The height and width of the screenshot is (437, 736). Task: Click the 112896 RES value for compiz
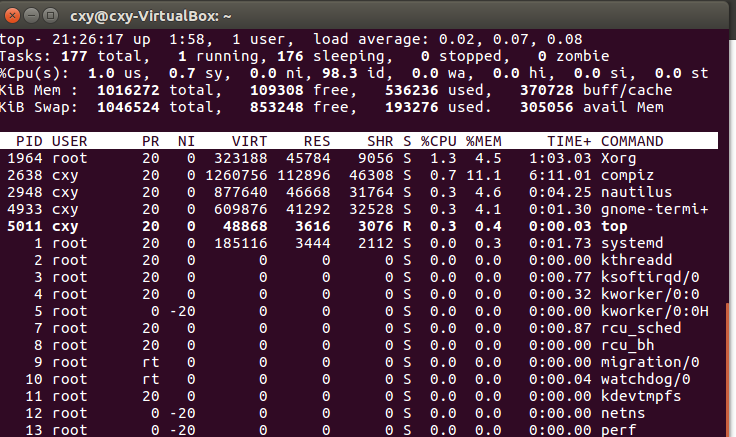coord(304,176)
